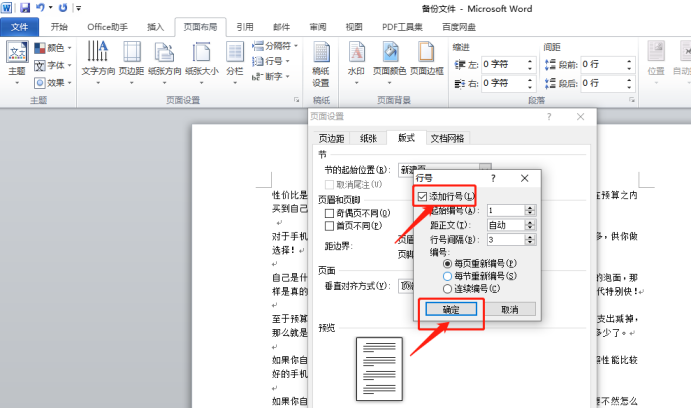Switch to the 引用 ribbon tab
Image resolution: width=692 pixels, height=409 pixels.
coord(244,27)
